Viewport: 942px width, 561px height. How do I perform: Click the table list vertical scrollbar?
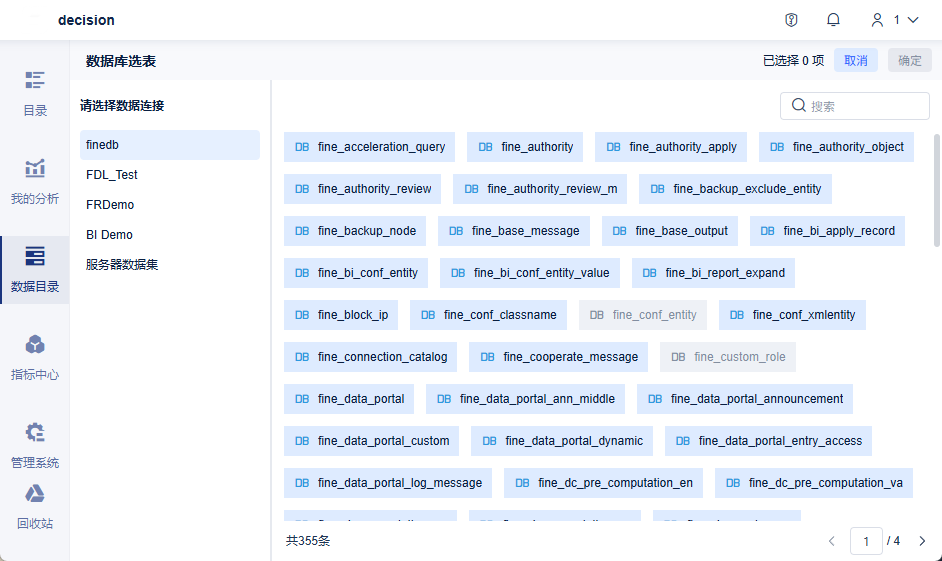[937, 190]
